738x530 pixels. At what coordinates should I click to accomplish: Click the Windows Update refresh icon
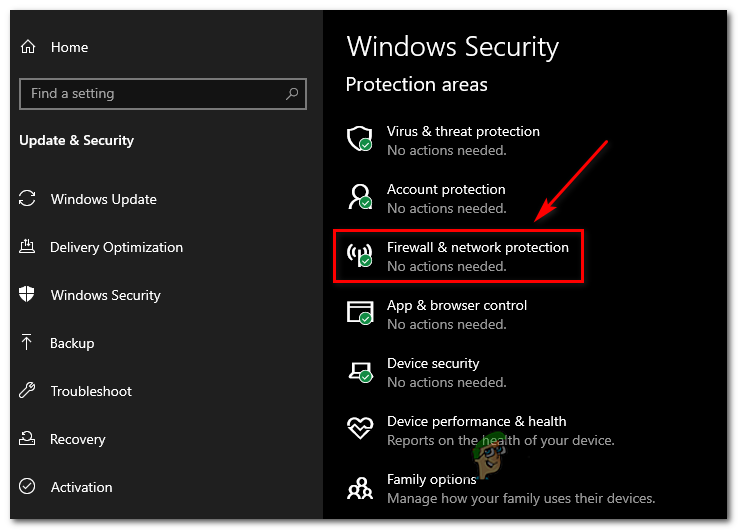pos(28,199)
